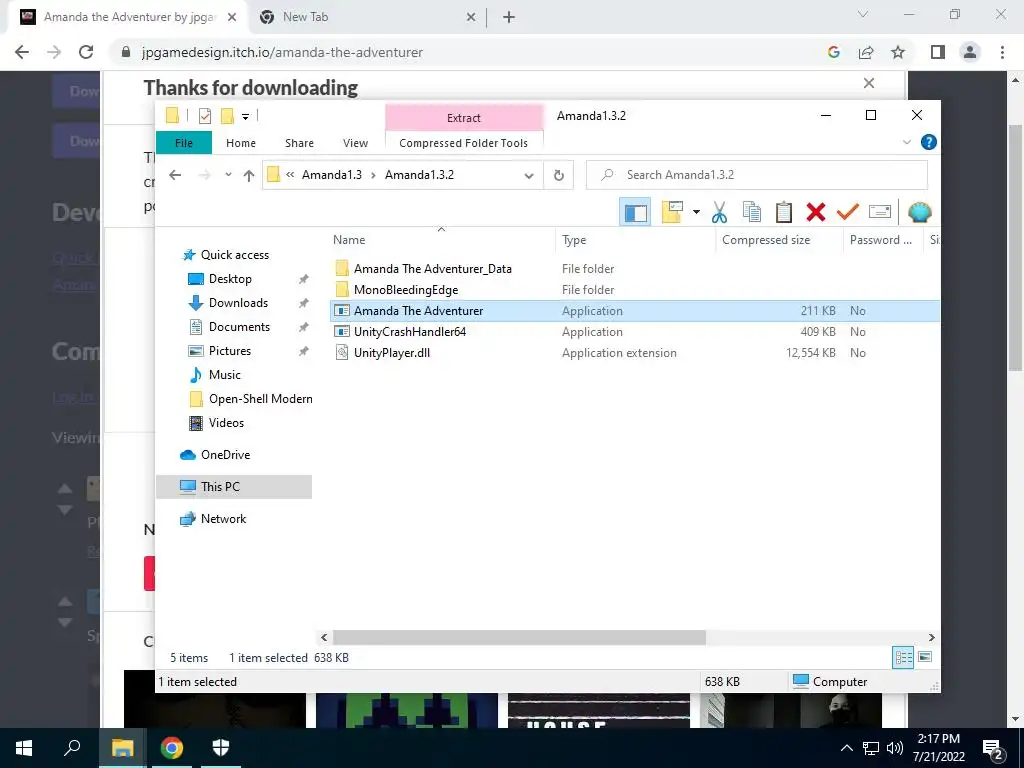
Task: Switch to details view layout button
Action: pyautogui.click(x=903, y=657)
